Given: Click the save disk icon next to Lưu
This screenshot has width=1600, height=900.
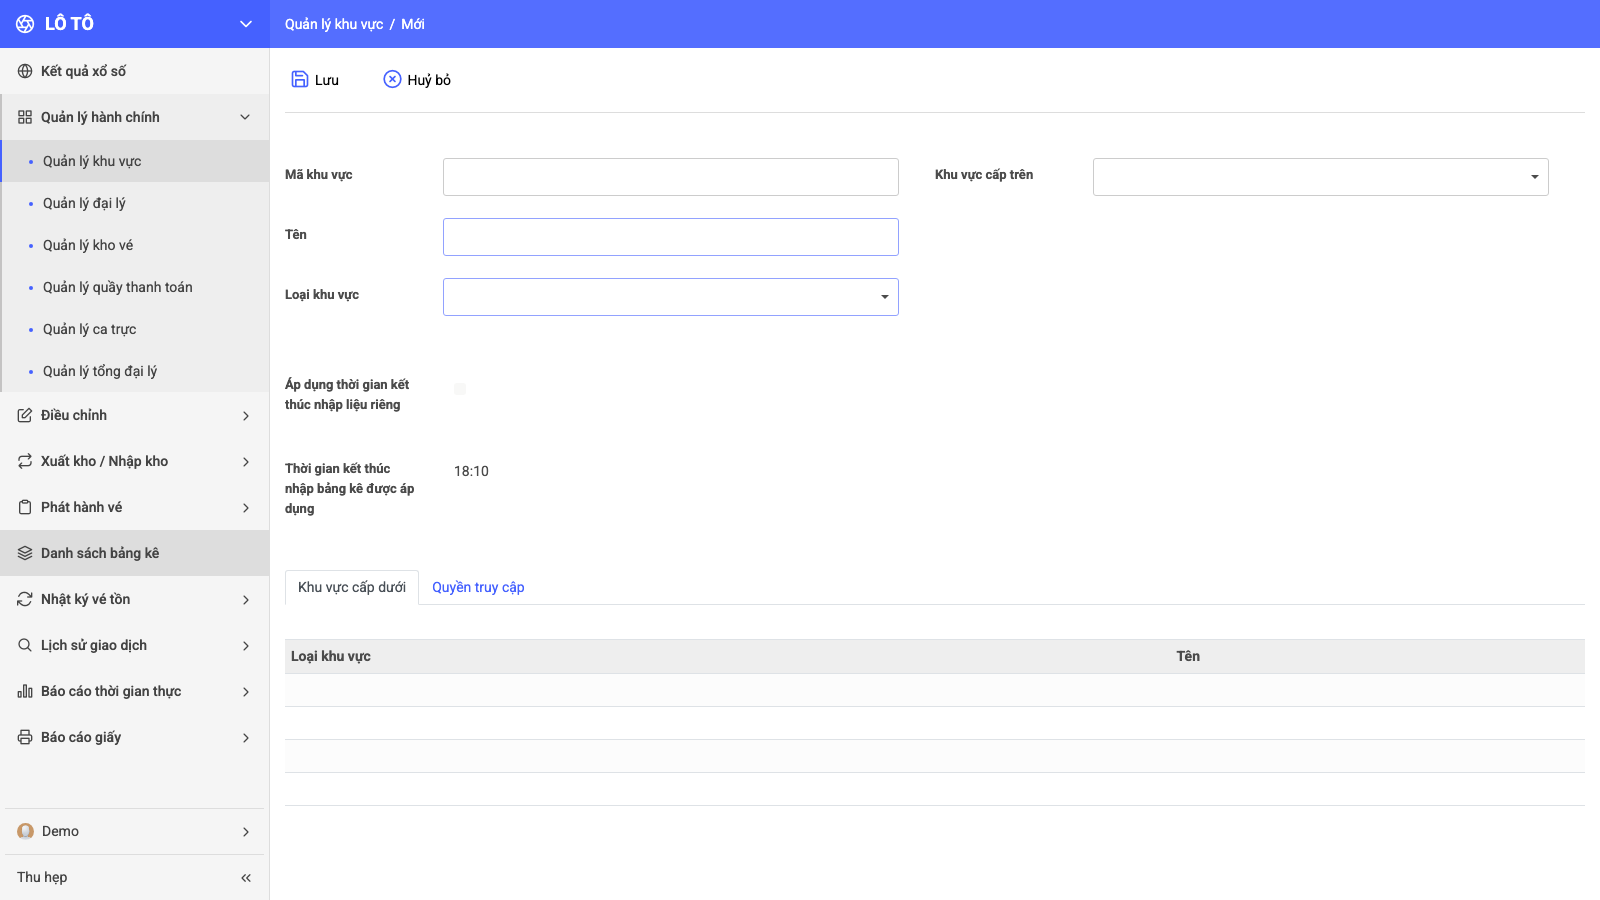Looking at the screenshot, I should pyautogui.click(x=300, y=79).
